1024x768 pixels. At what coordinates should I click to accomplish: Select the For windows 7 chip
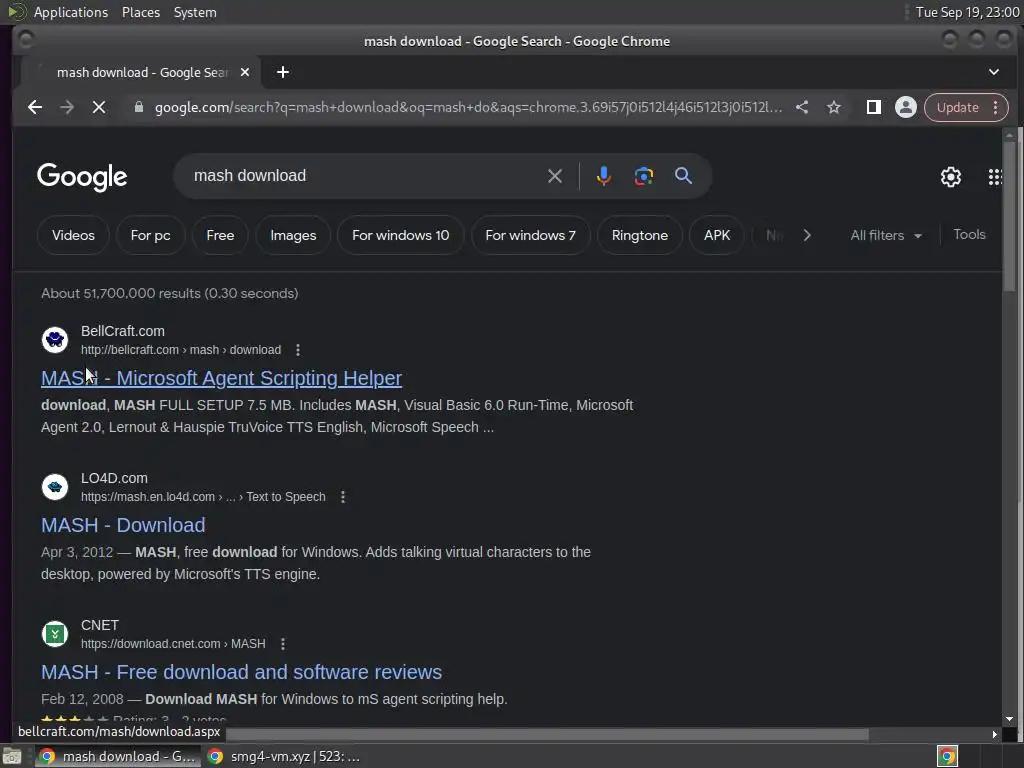coord(530,235)
